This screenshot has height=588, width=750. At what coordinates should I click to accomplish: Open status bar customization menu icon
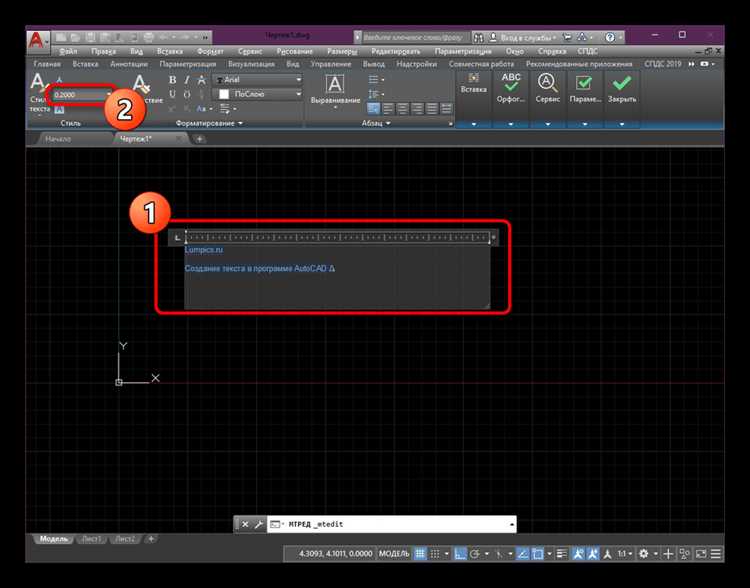pyautogui.click(x=716, y=554)
